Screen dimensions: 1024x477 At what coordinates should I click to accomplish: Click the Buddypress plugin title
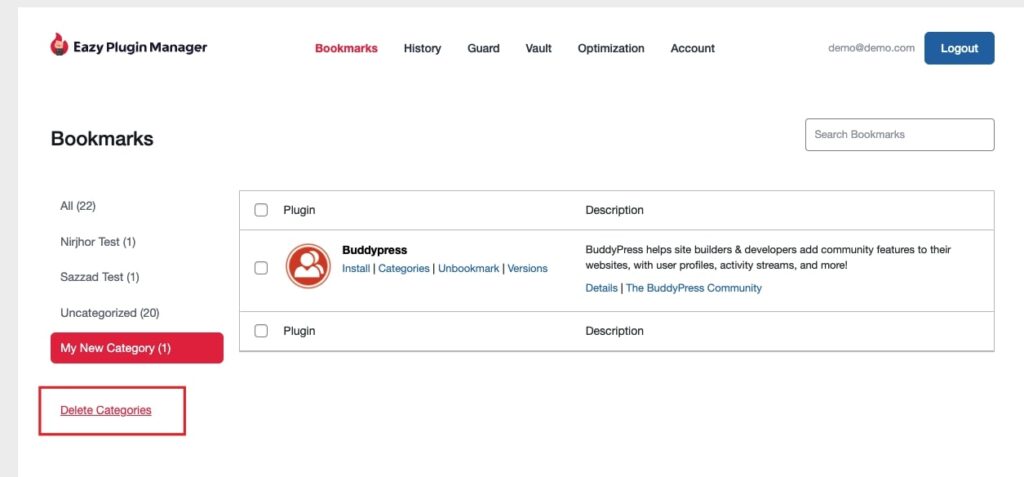375,250
